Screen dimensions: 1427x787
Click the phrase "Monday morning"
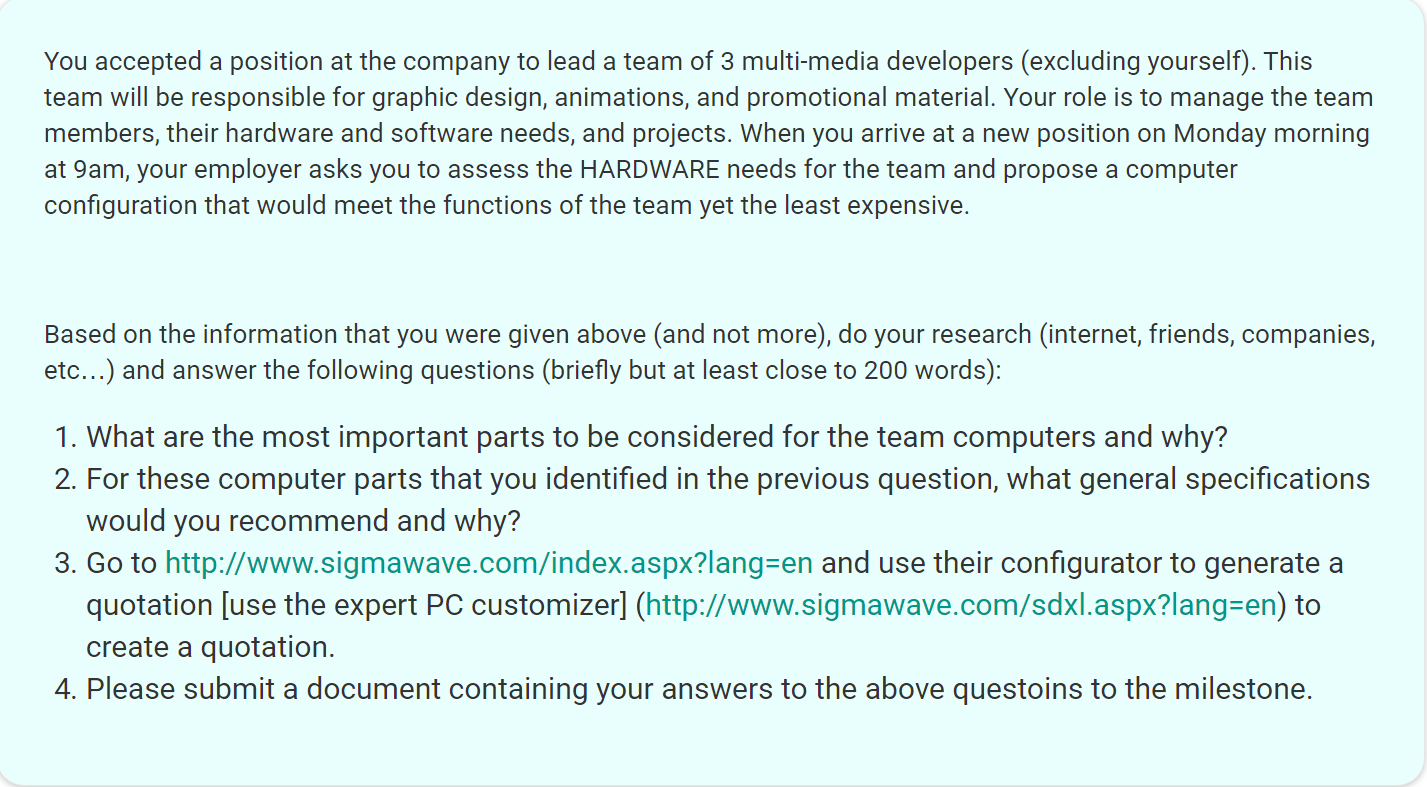click(1271, 133)
